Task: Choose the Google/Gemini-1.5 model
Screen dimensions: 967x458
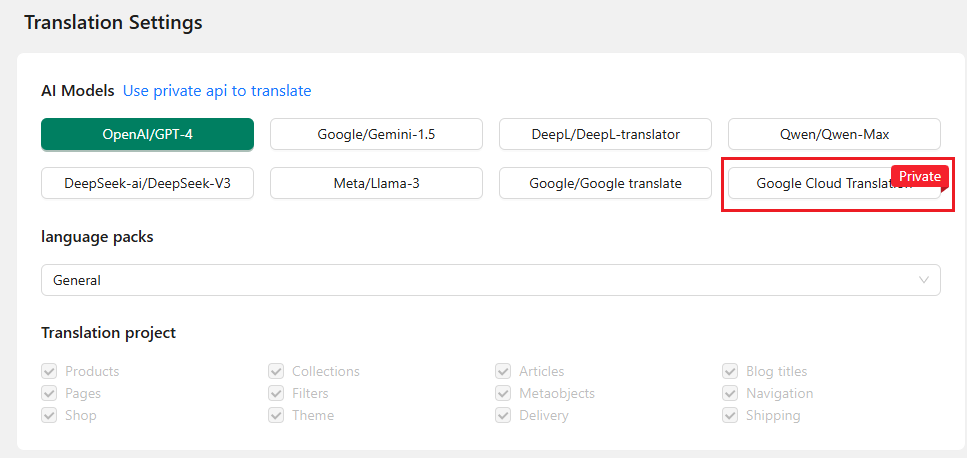Action: [376, 134]
